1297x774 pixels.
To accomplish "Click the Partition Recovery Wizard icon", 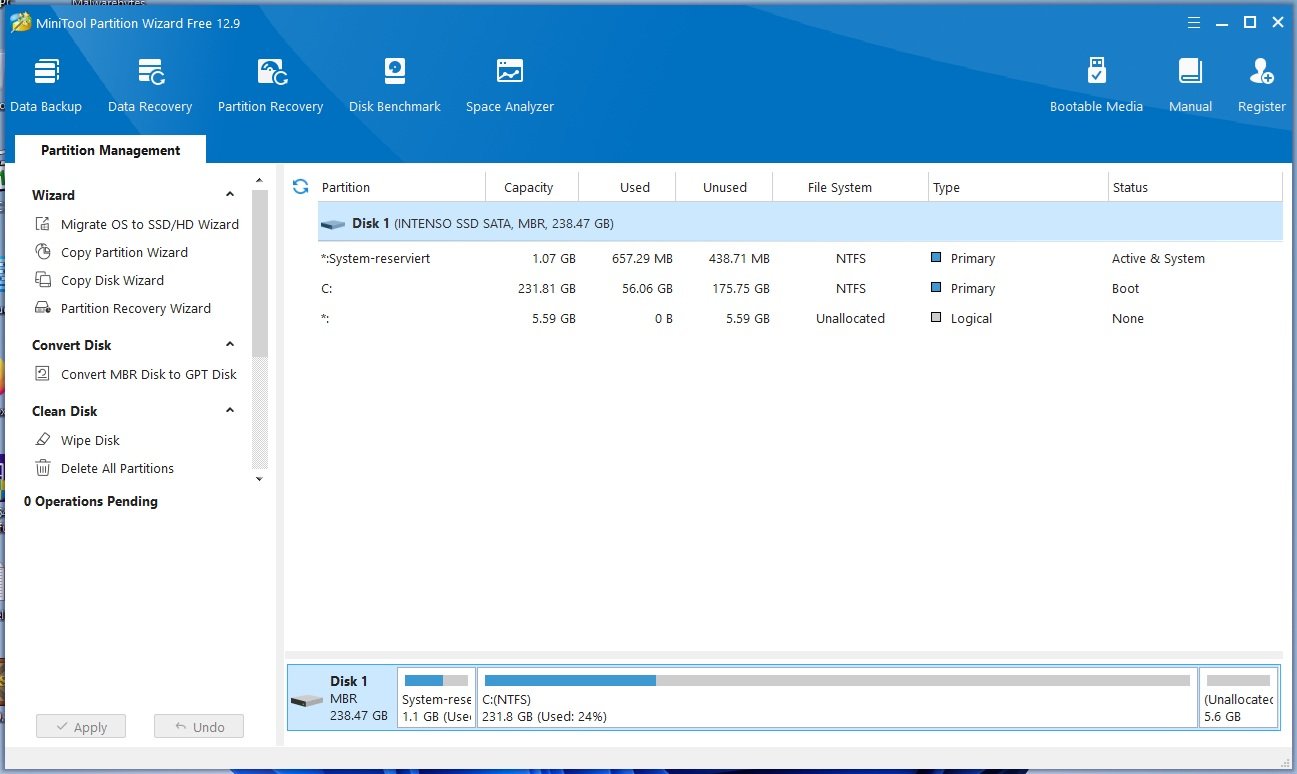I will [x=42, y=308].
